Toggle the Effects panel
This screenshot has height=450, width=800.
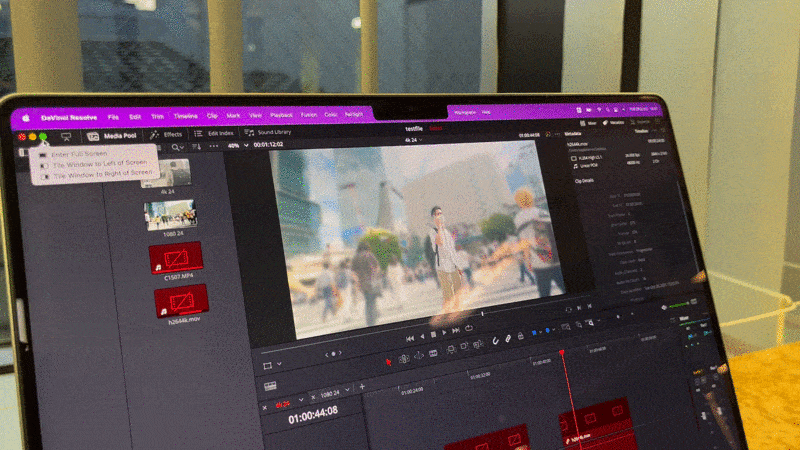[x=166, y=134]
